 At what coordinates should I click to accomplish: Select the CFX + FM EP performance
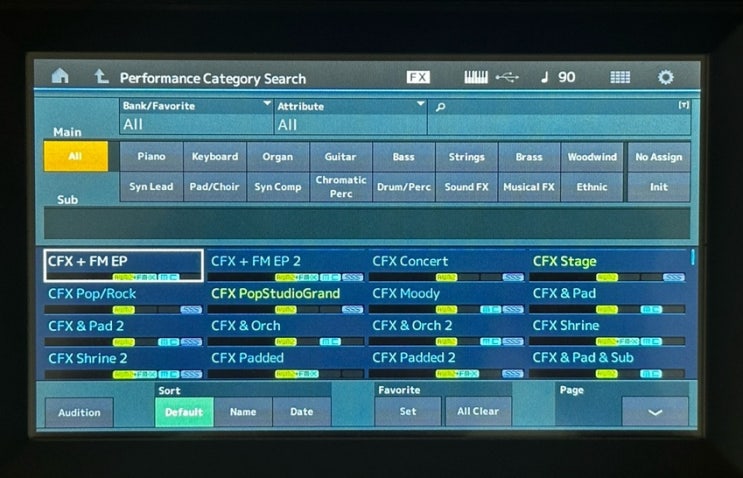pos(123,266)
